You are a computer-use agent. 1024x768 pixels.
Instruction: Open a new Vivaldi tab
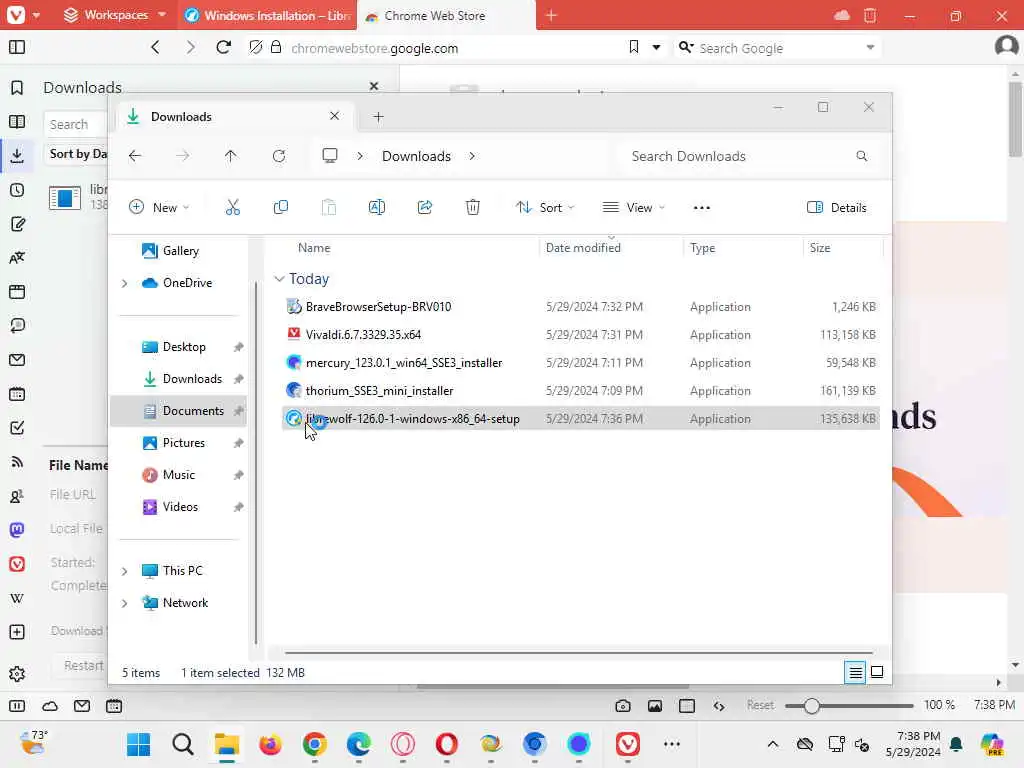[x=551, y=15]
